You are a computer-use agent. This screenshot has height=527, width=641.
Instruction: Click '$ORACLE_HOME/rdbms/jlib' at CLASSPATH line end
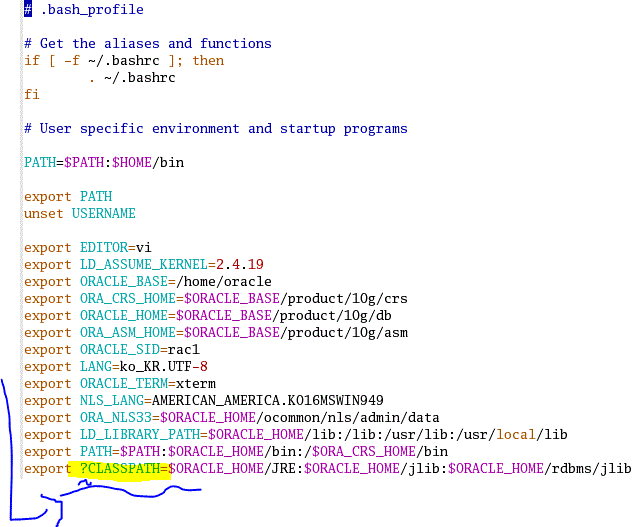point(540,469)
